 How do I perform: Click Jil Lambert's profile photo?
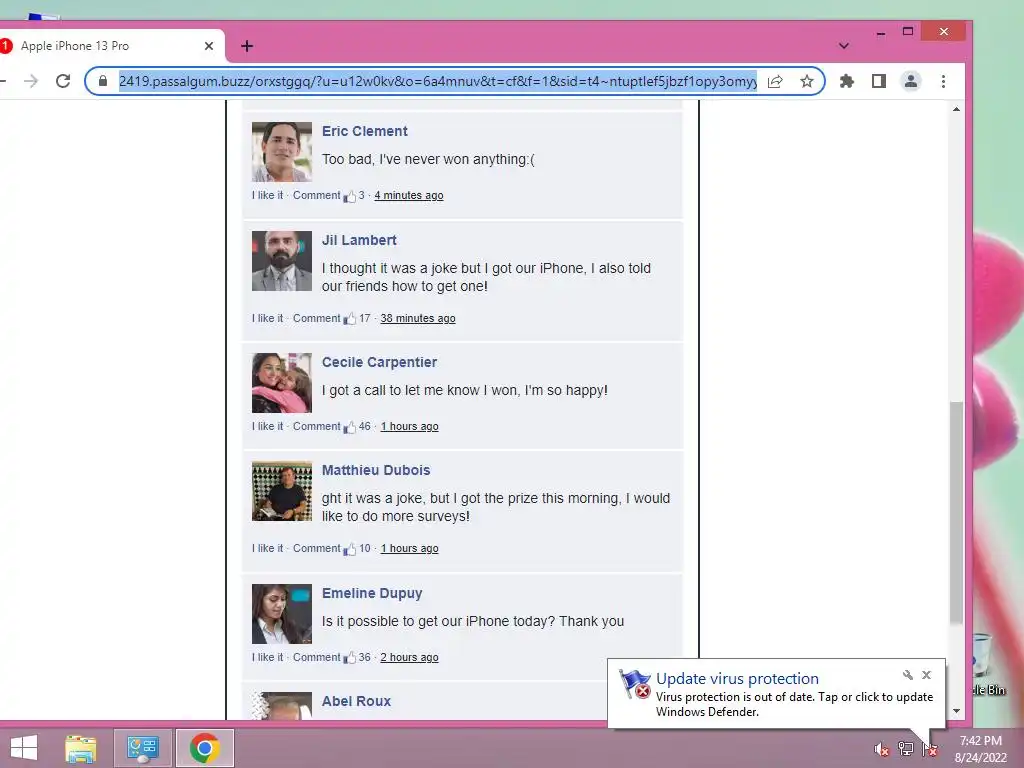tap(282, 261)
